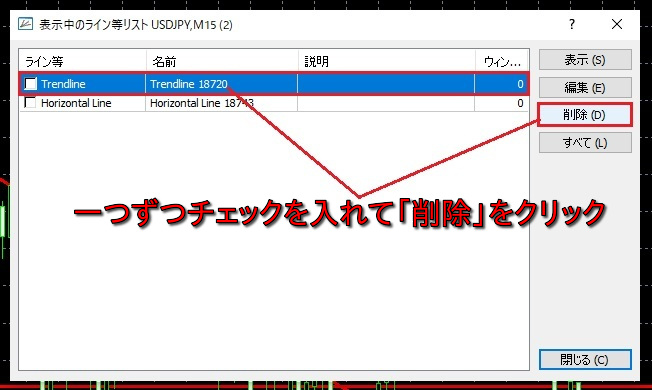Click the 削除 (D) delete button

tap(585, 115)
